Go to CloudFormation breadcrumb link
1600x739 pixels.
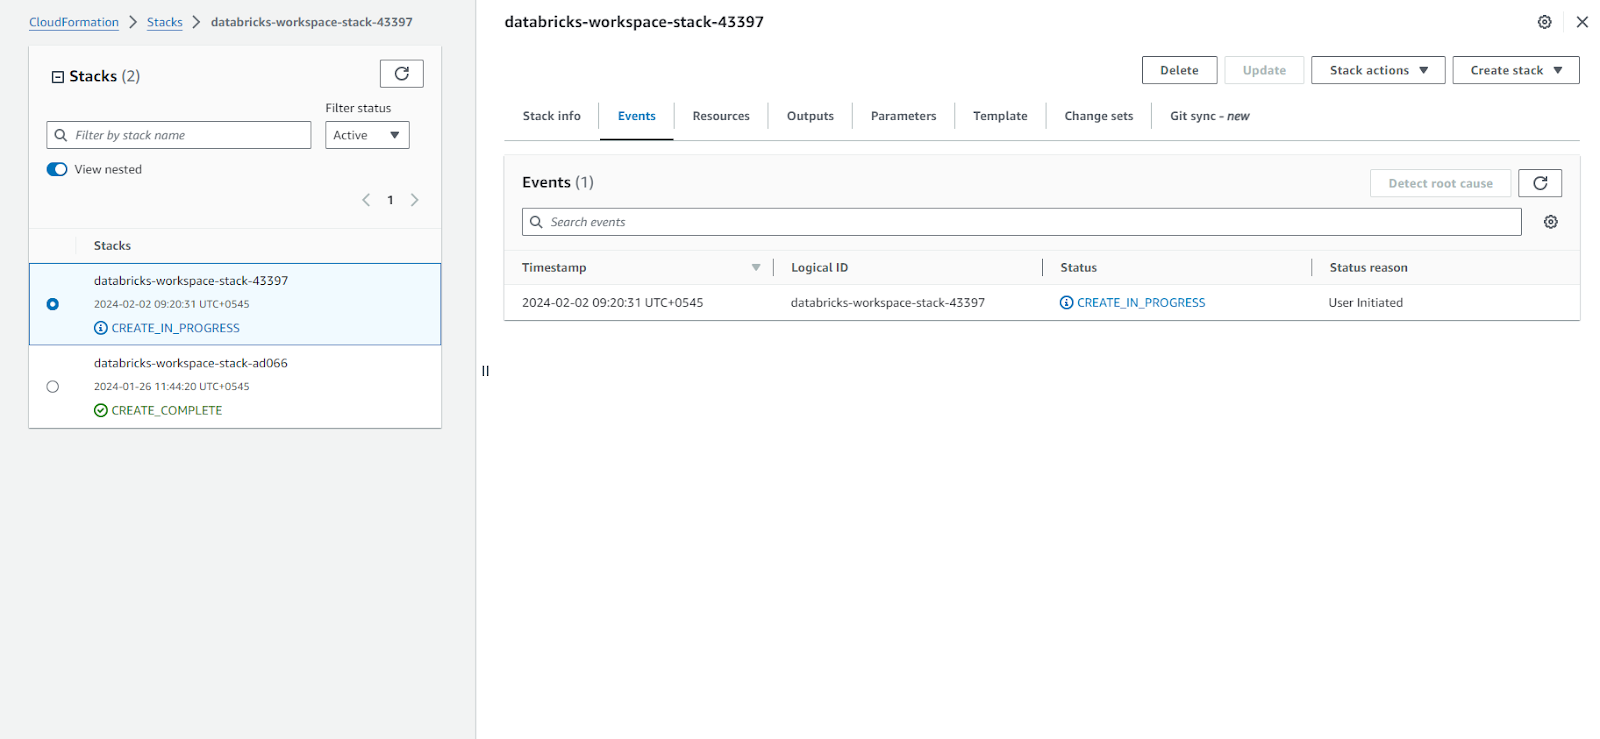tap(74, 22)
